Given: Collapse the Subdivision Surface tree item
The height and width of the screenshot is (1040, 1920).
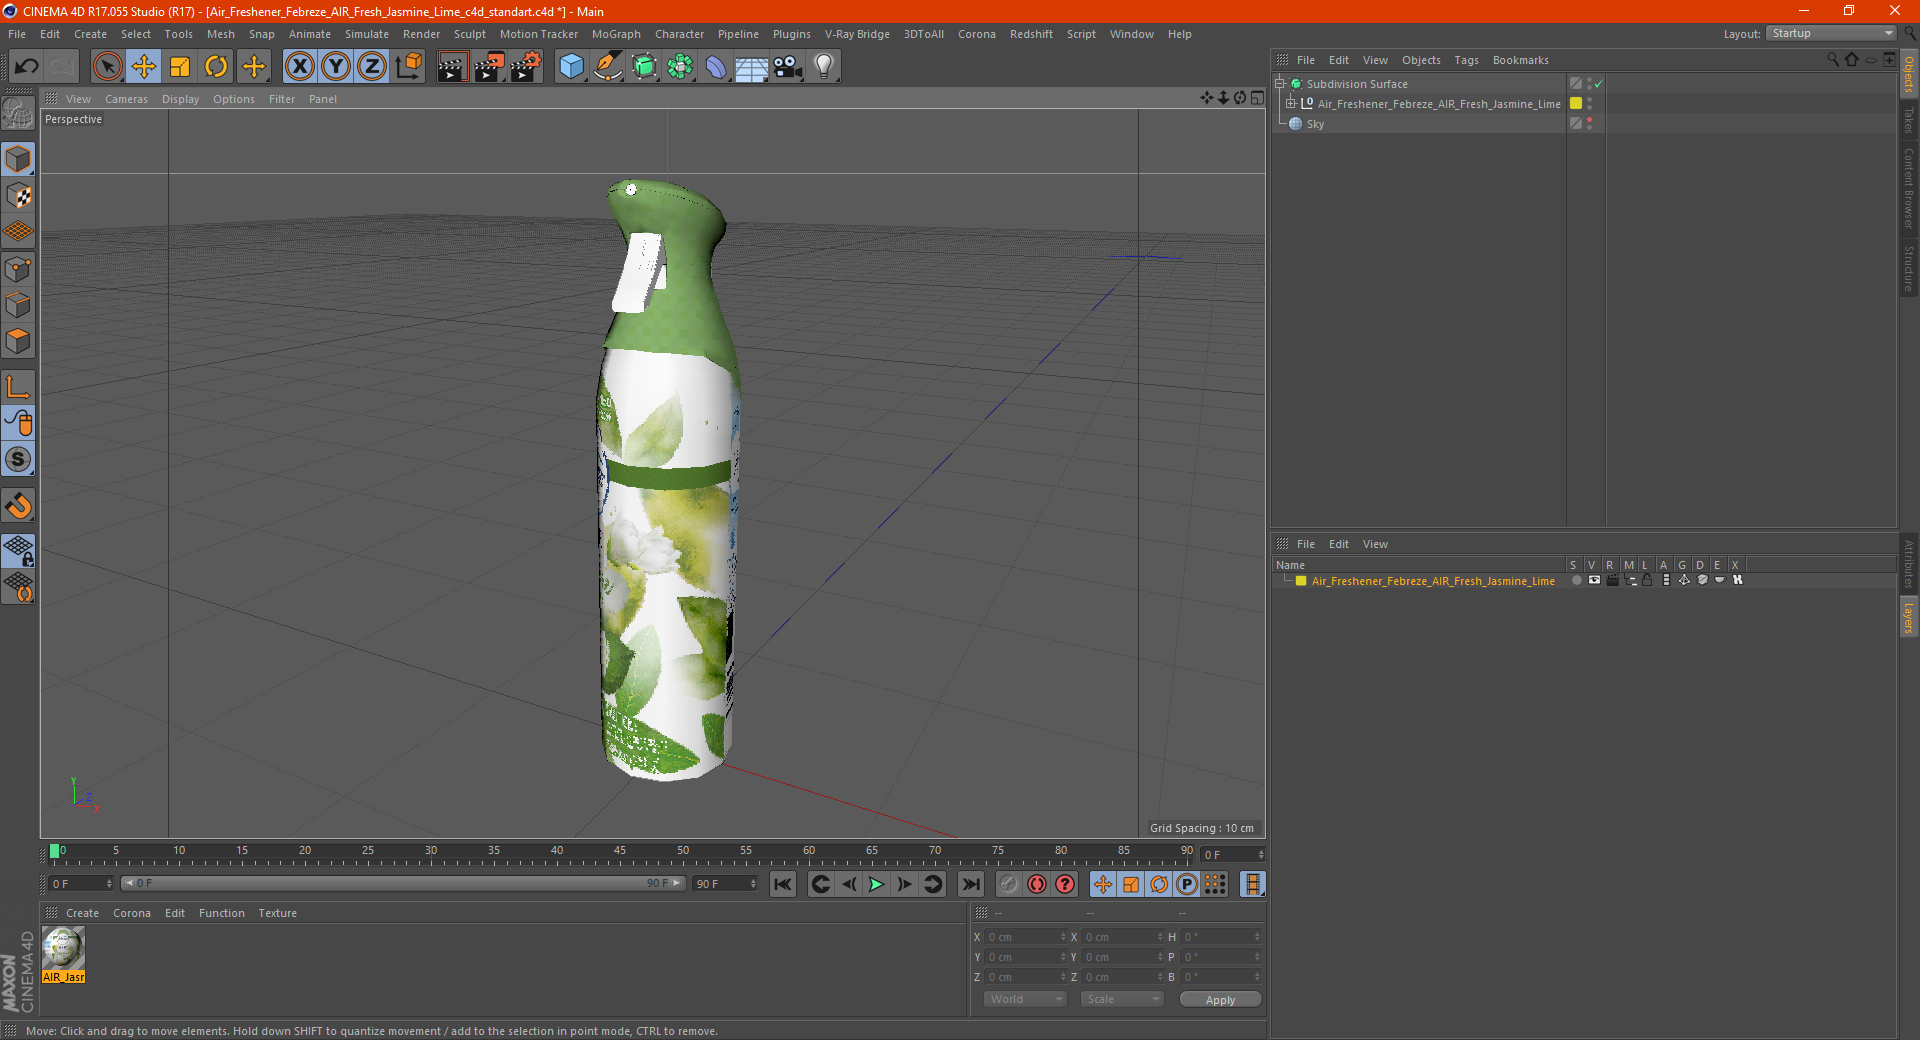Looking at the screenshot, I should [1280, 84].
